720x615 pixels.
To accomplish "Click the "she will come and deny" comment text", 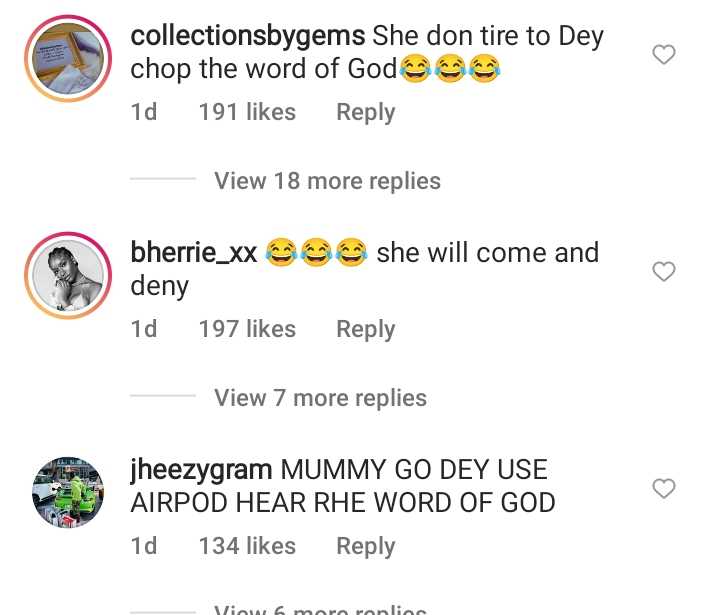I will 487,254.
